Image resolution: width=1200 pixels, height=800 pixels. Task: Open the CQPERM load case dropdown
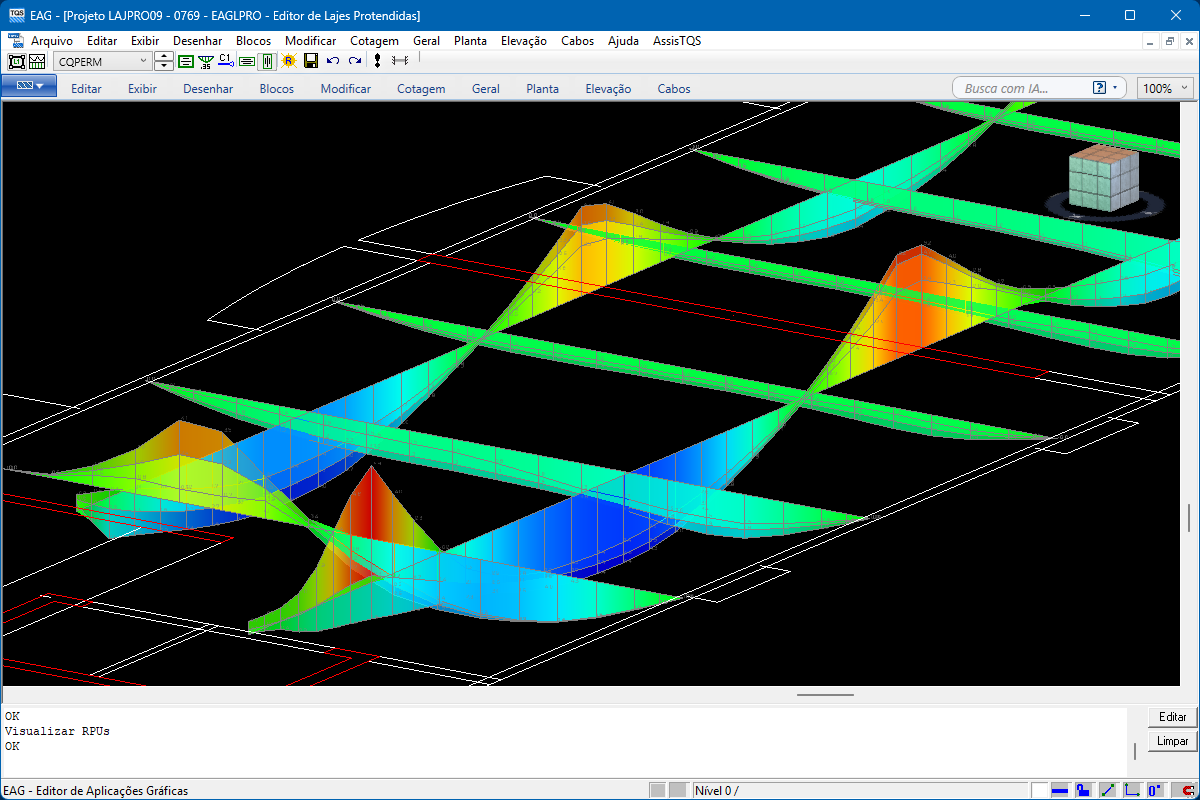point(142,61)
